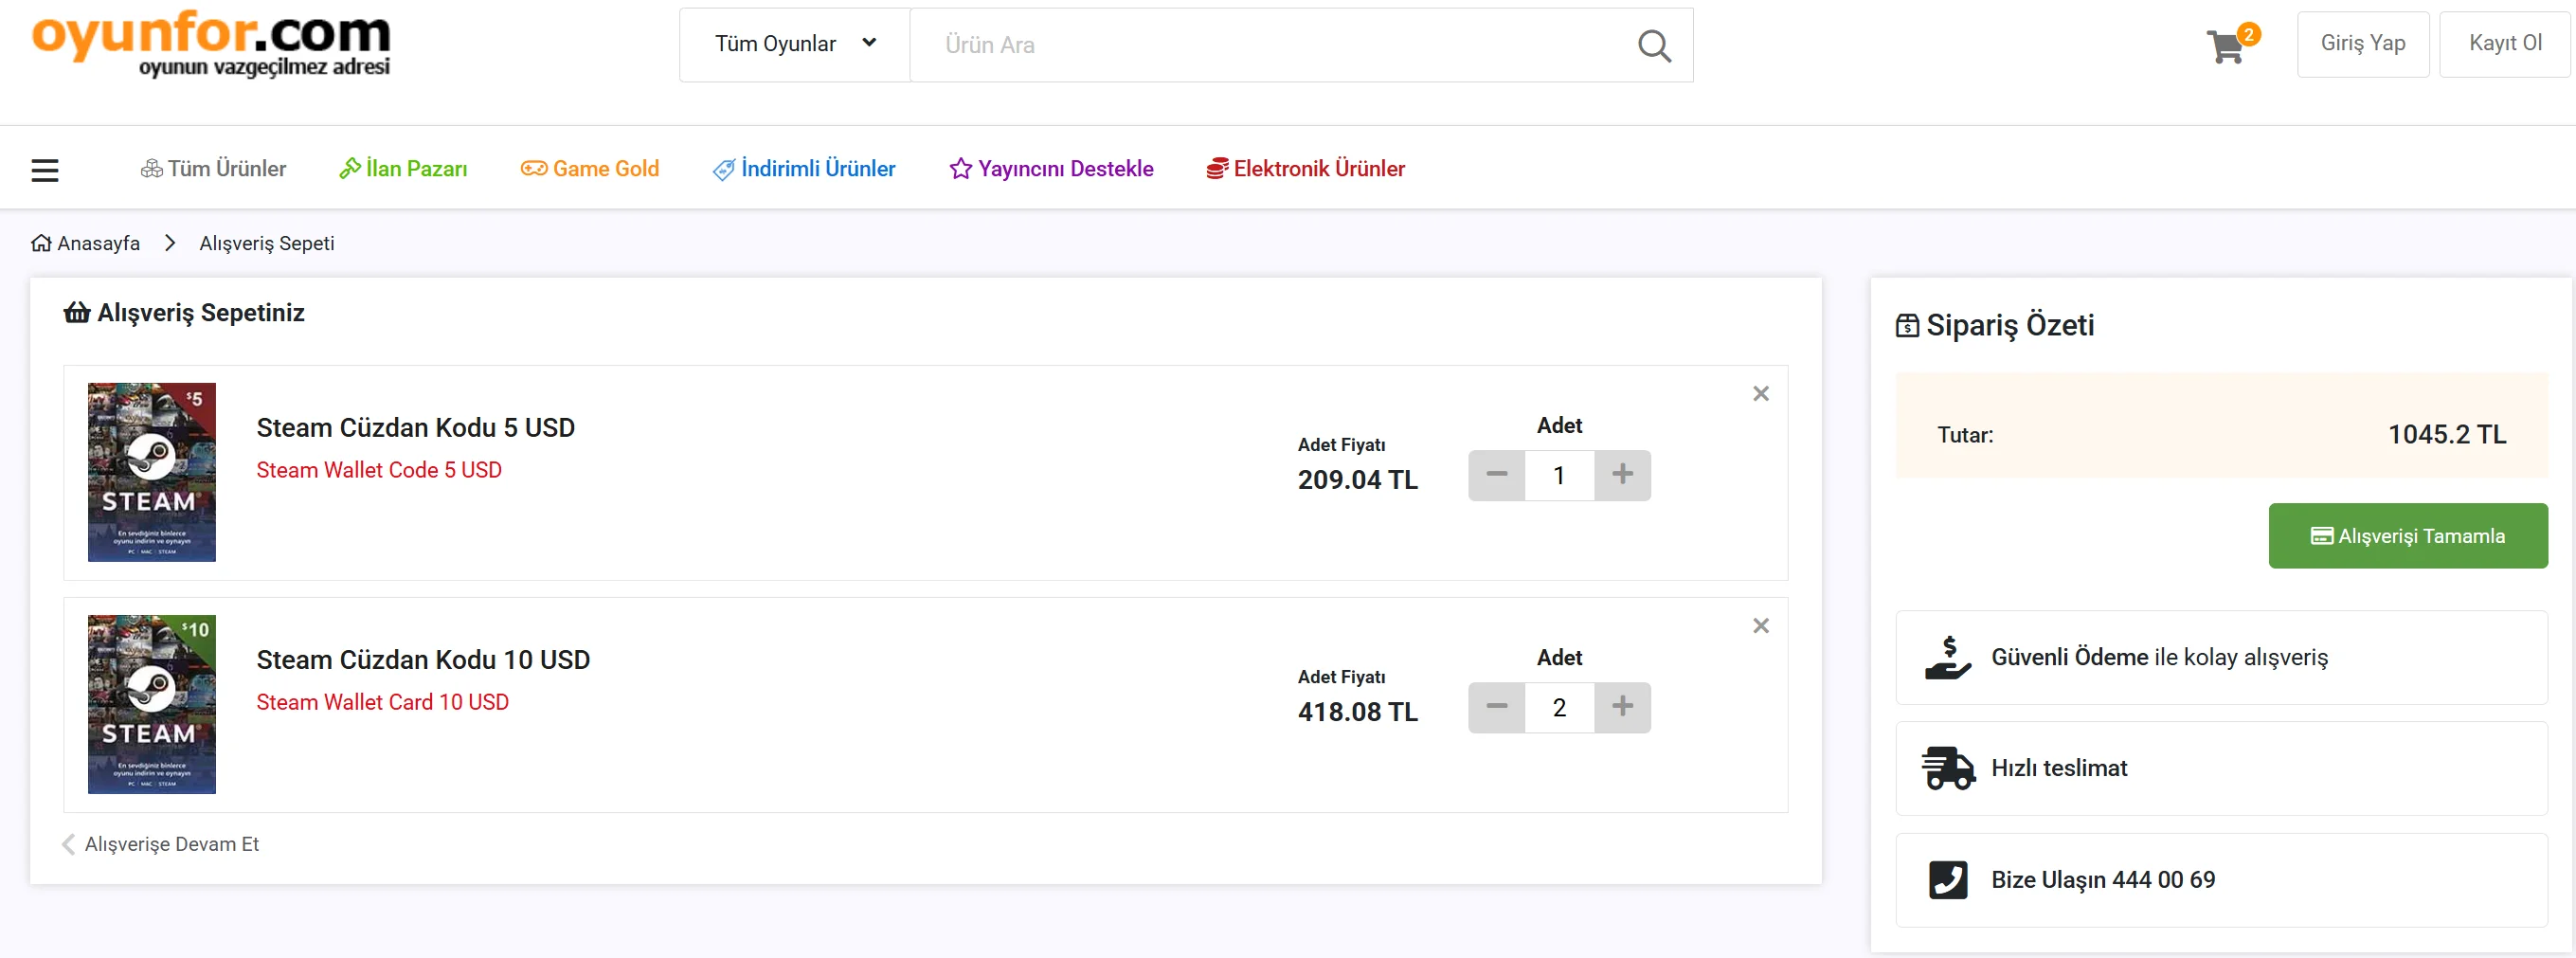The width and height of the screenshot is (2576, 958).
Task: Click the search magnifier icon
Action: tap(1654, 45)
